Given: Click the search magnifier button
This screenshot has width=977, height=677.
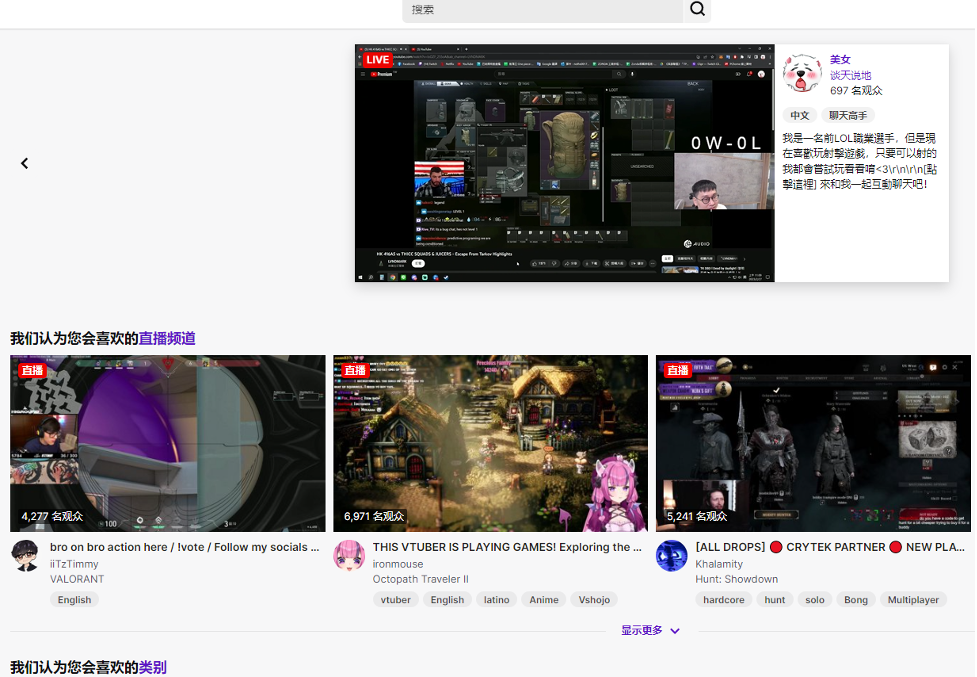Looking at the screenshot, I should pos(697,9).
